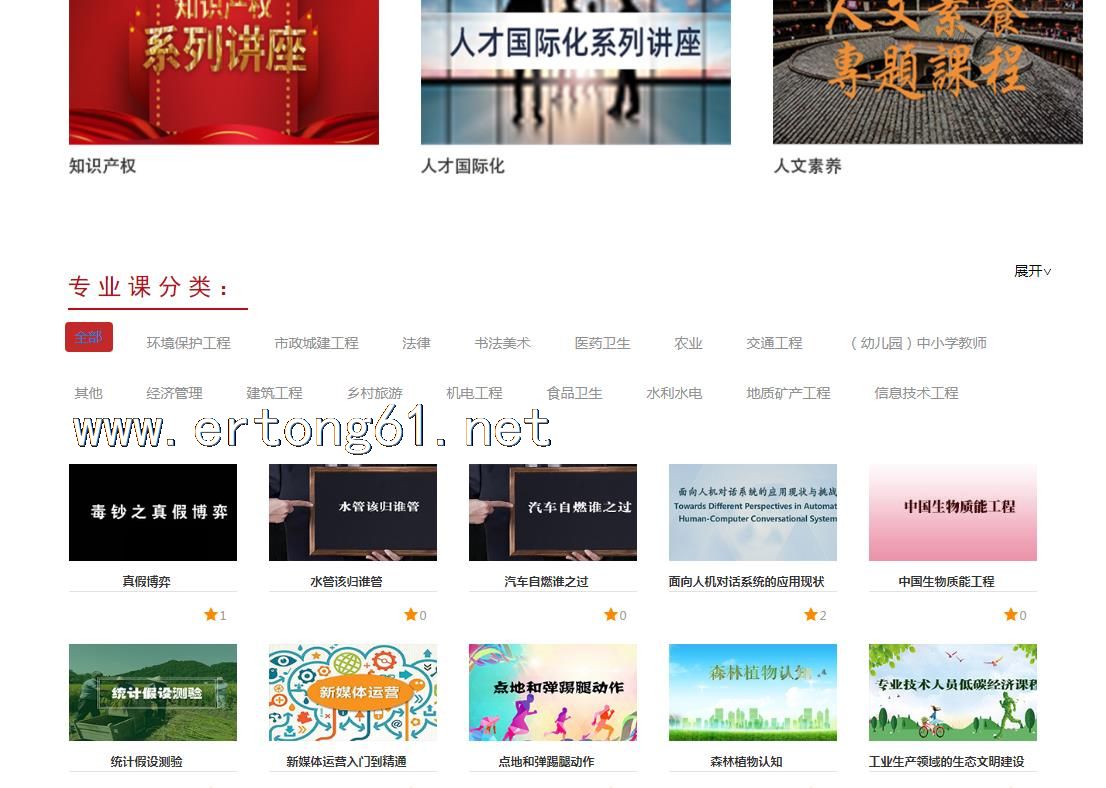Click the star rating under 水管该归谁管
1106x788 pixels.
411,615
